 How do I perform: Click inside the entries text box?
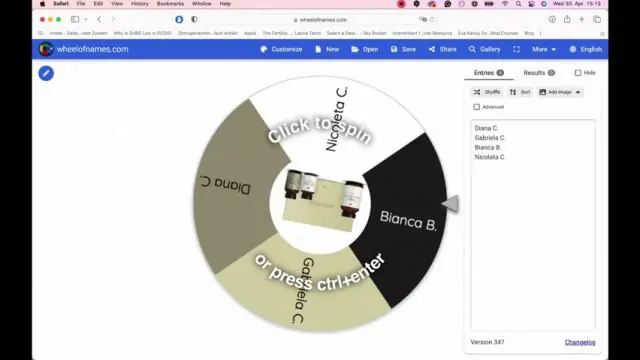533,224
